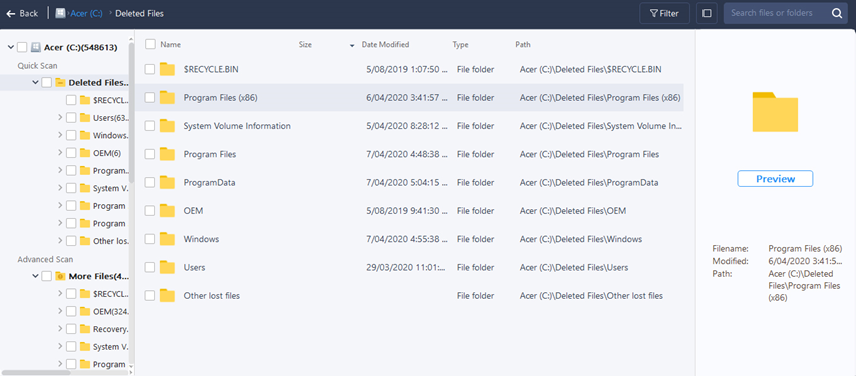Check the Acer (C:) root checkbox in tree
This screenshot has height=376, width=856.
pos(22,47)
